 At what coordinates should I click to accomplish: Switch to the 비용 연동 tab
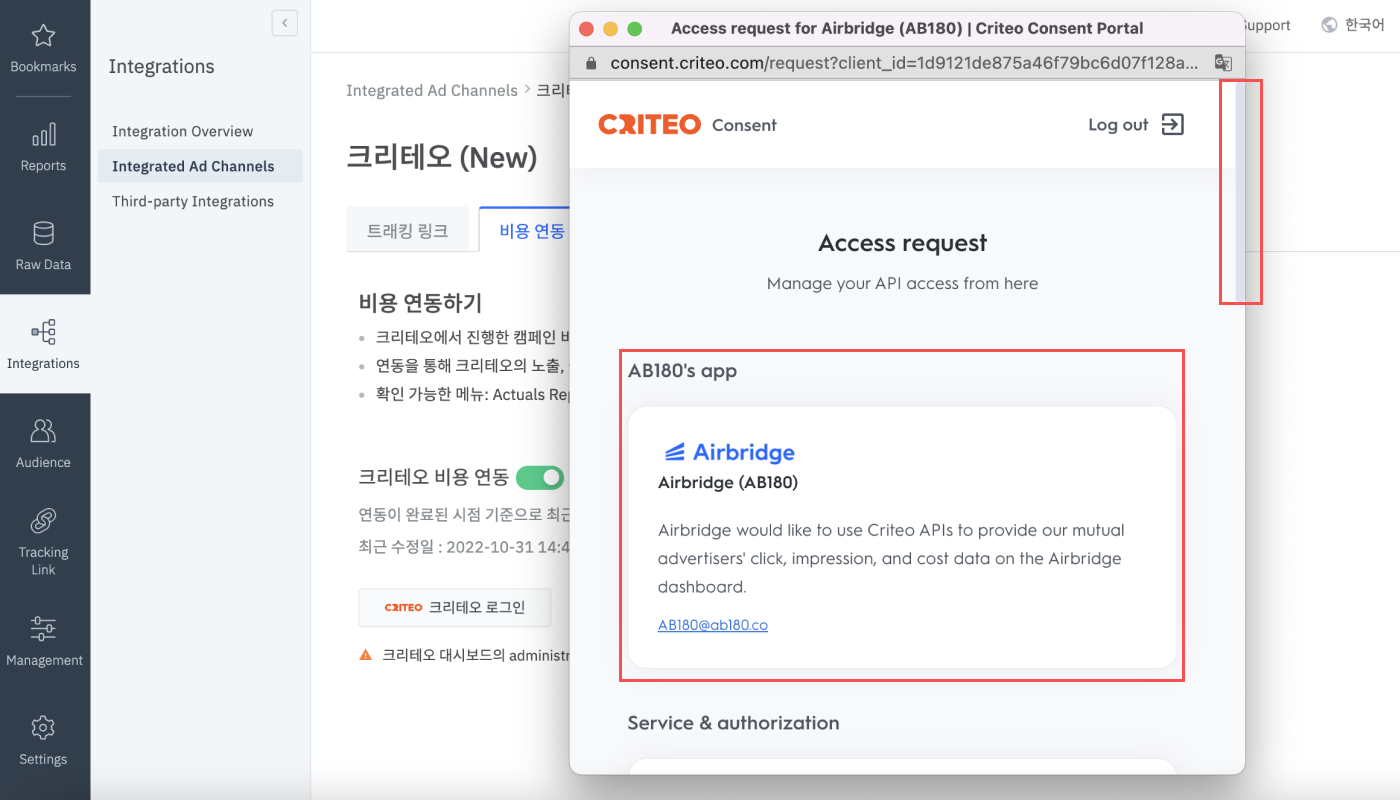[x=524, y=231]
